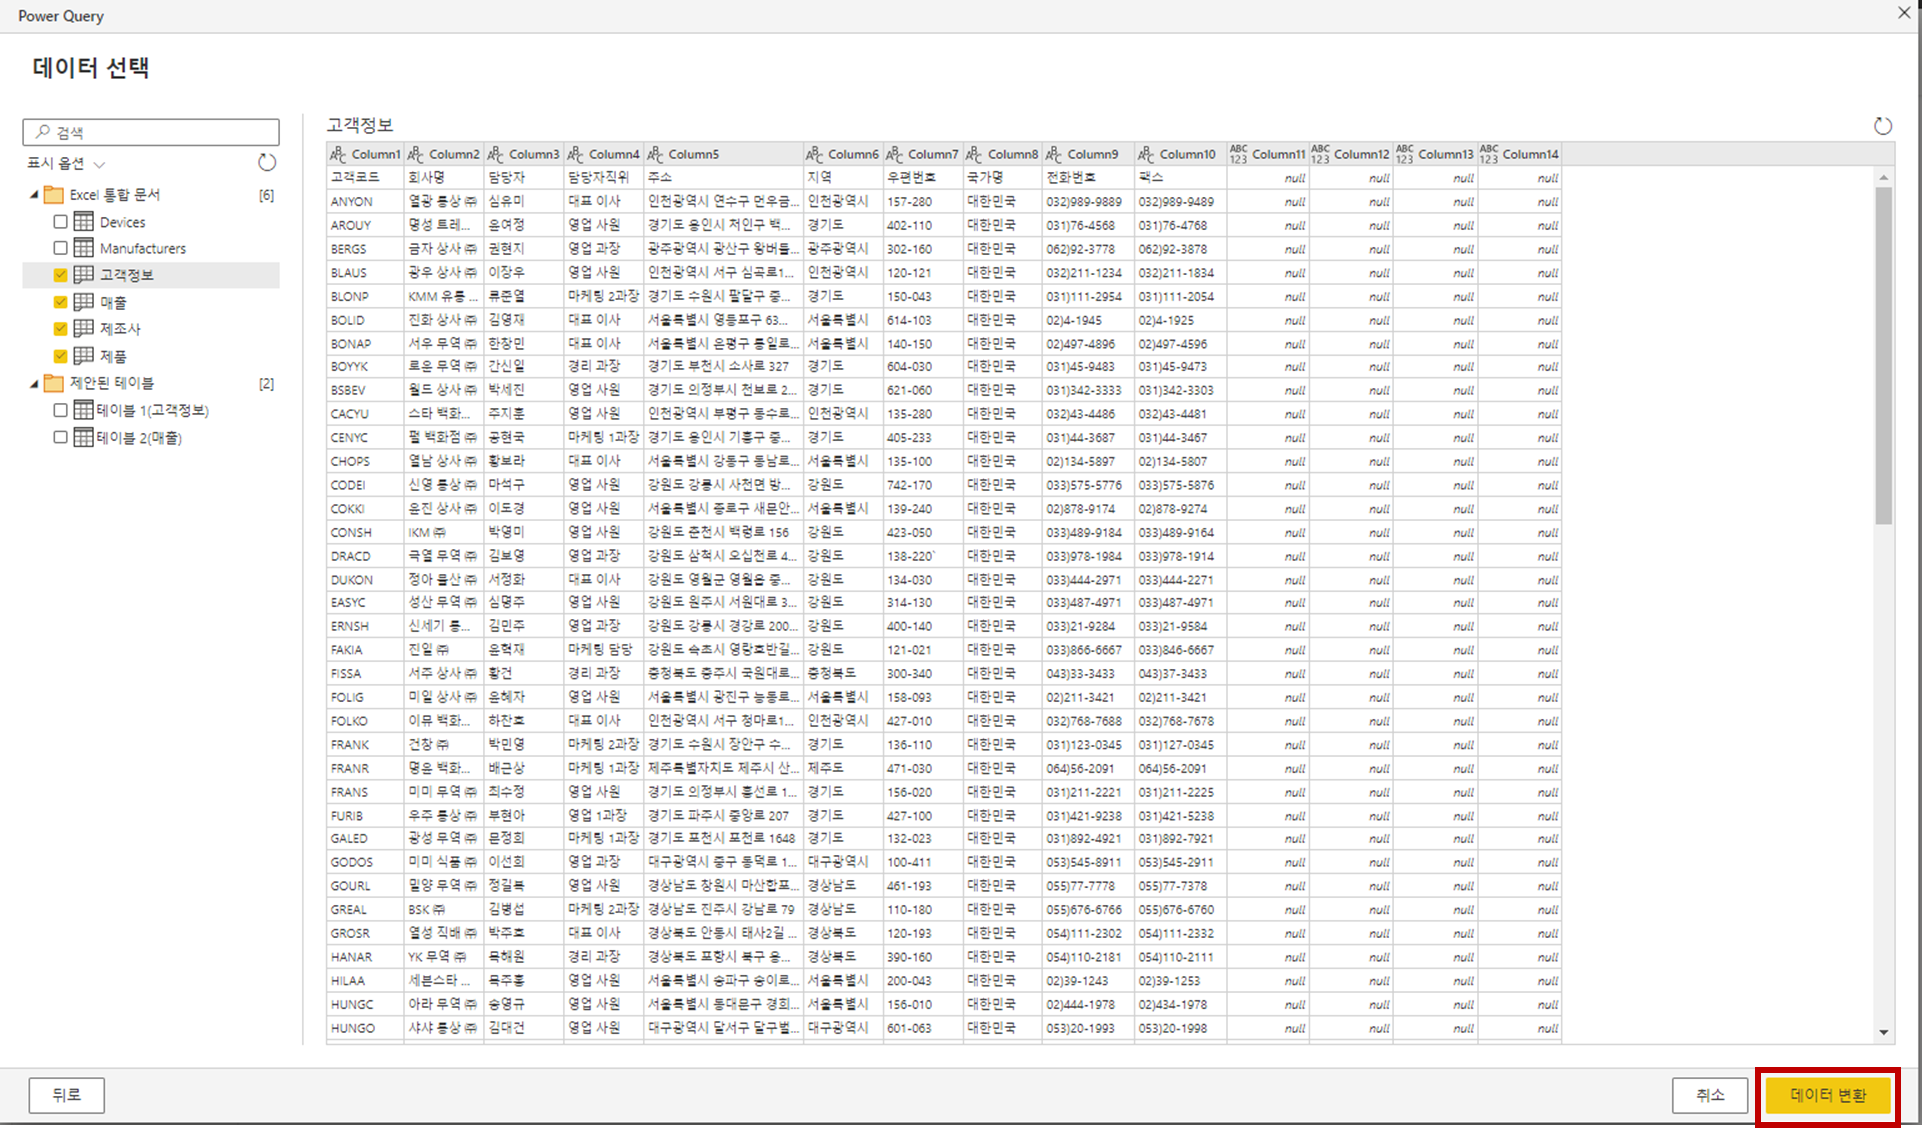Click the Devices table icon
The height and width of the screenshot is (1128, 1922).
84,222
